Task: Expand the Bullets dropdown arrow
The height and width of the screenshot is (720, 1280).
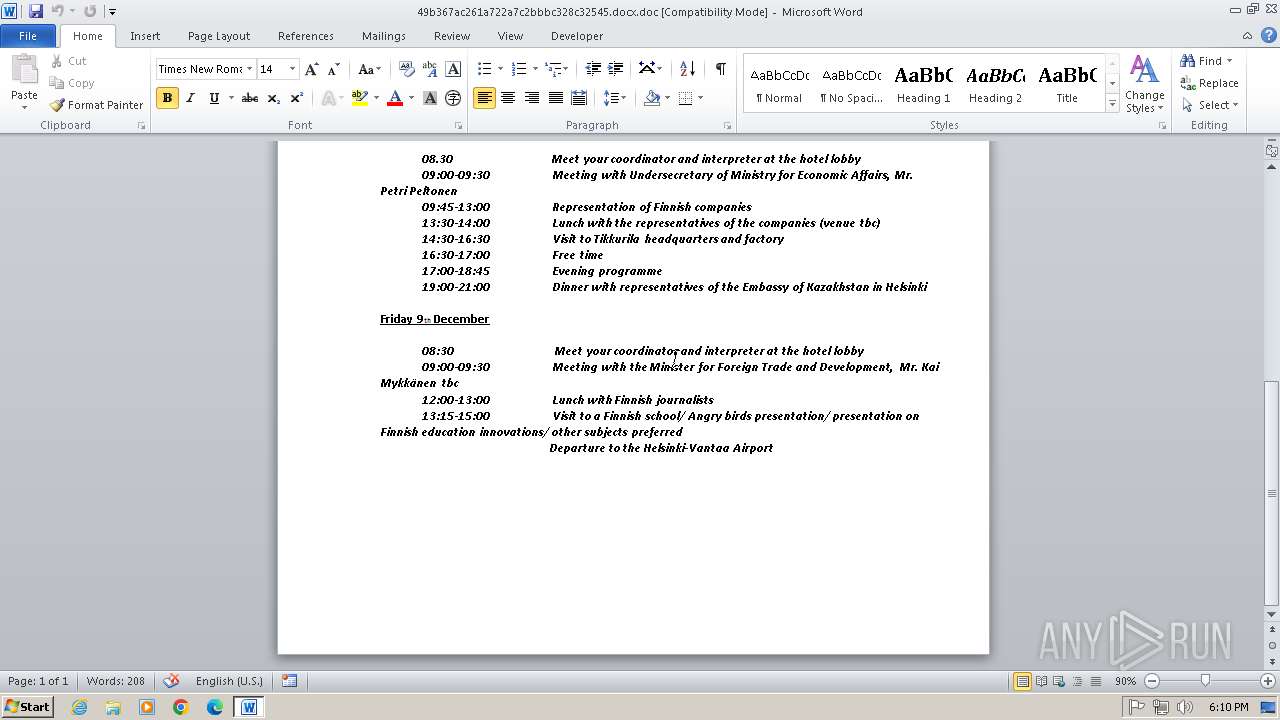Action: point(501,69)
